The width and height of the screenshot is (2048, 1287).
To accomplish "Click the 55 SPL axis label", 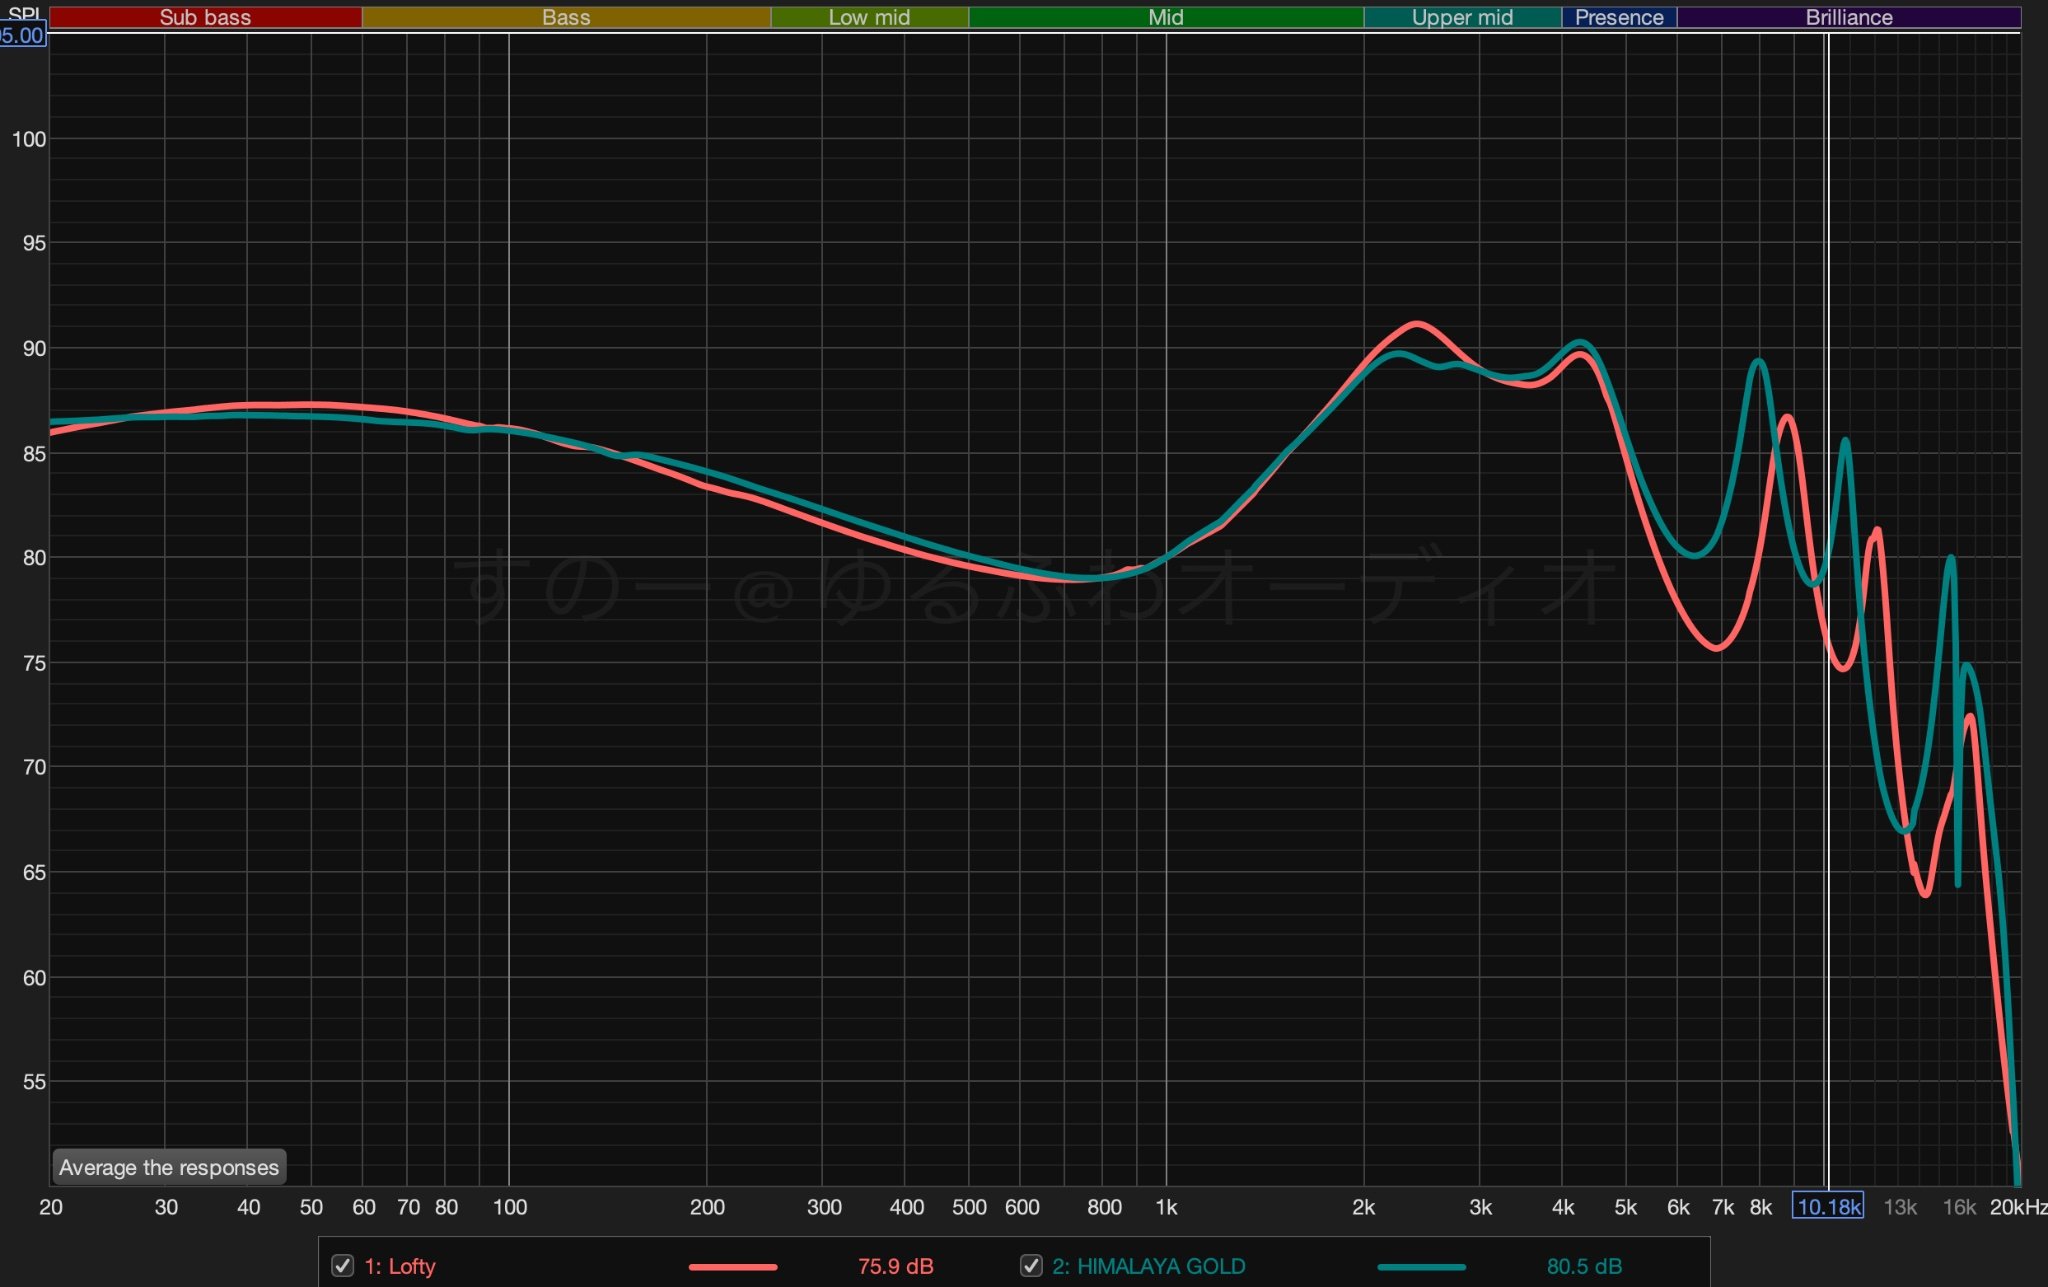I will 34,1081.
